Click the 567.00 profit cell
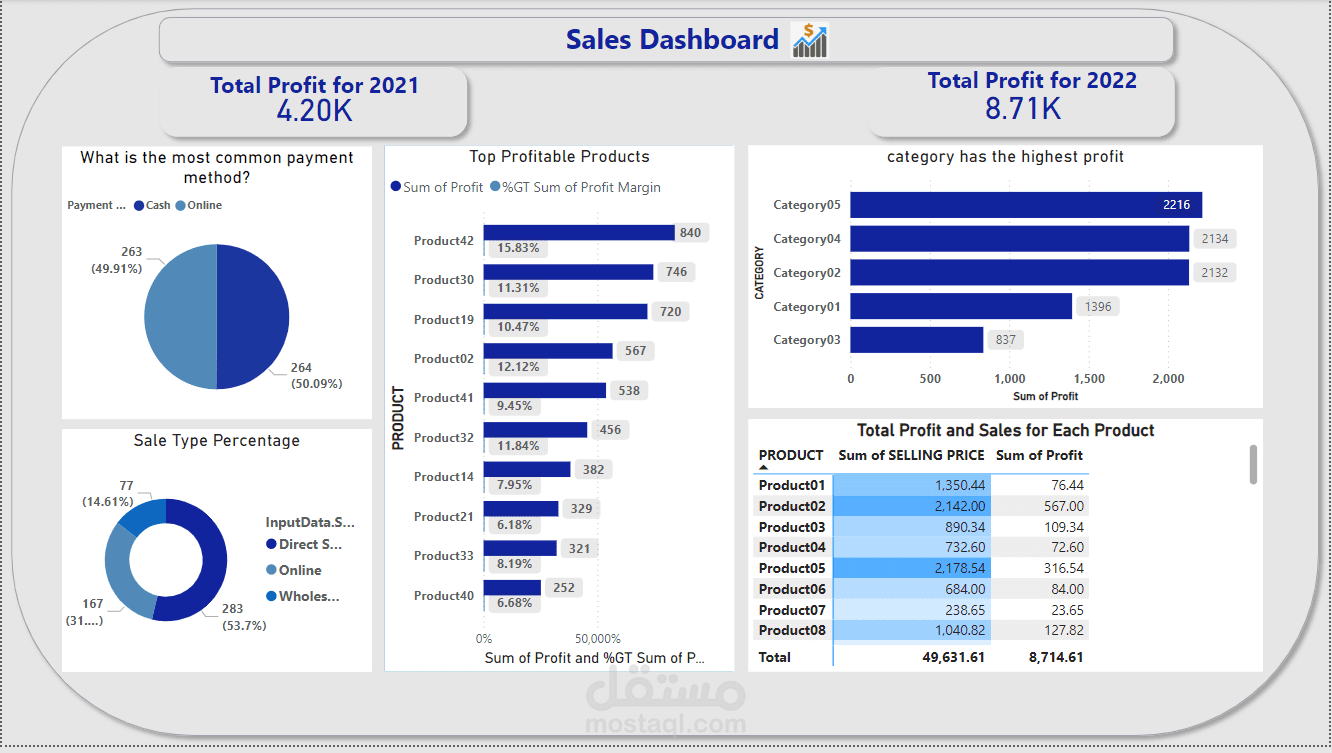 tap(1040, 506)
